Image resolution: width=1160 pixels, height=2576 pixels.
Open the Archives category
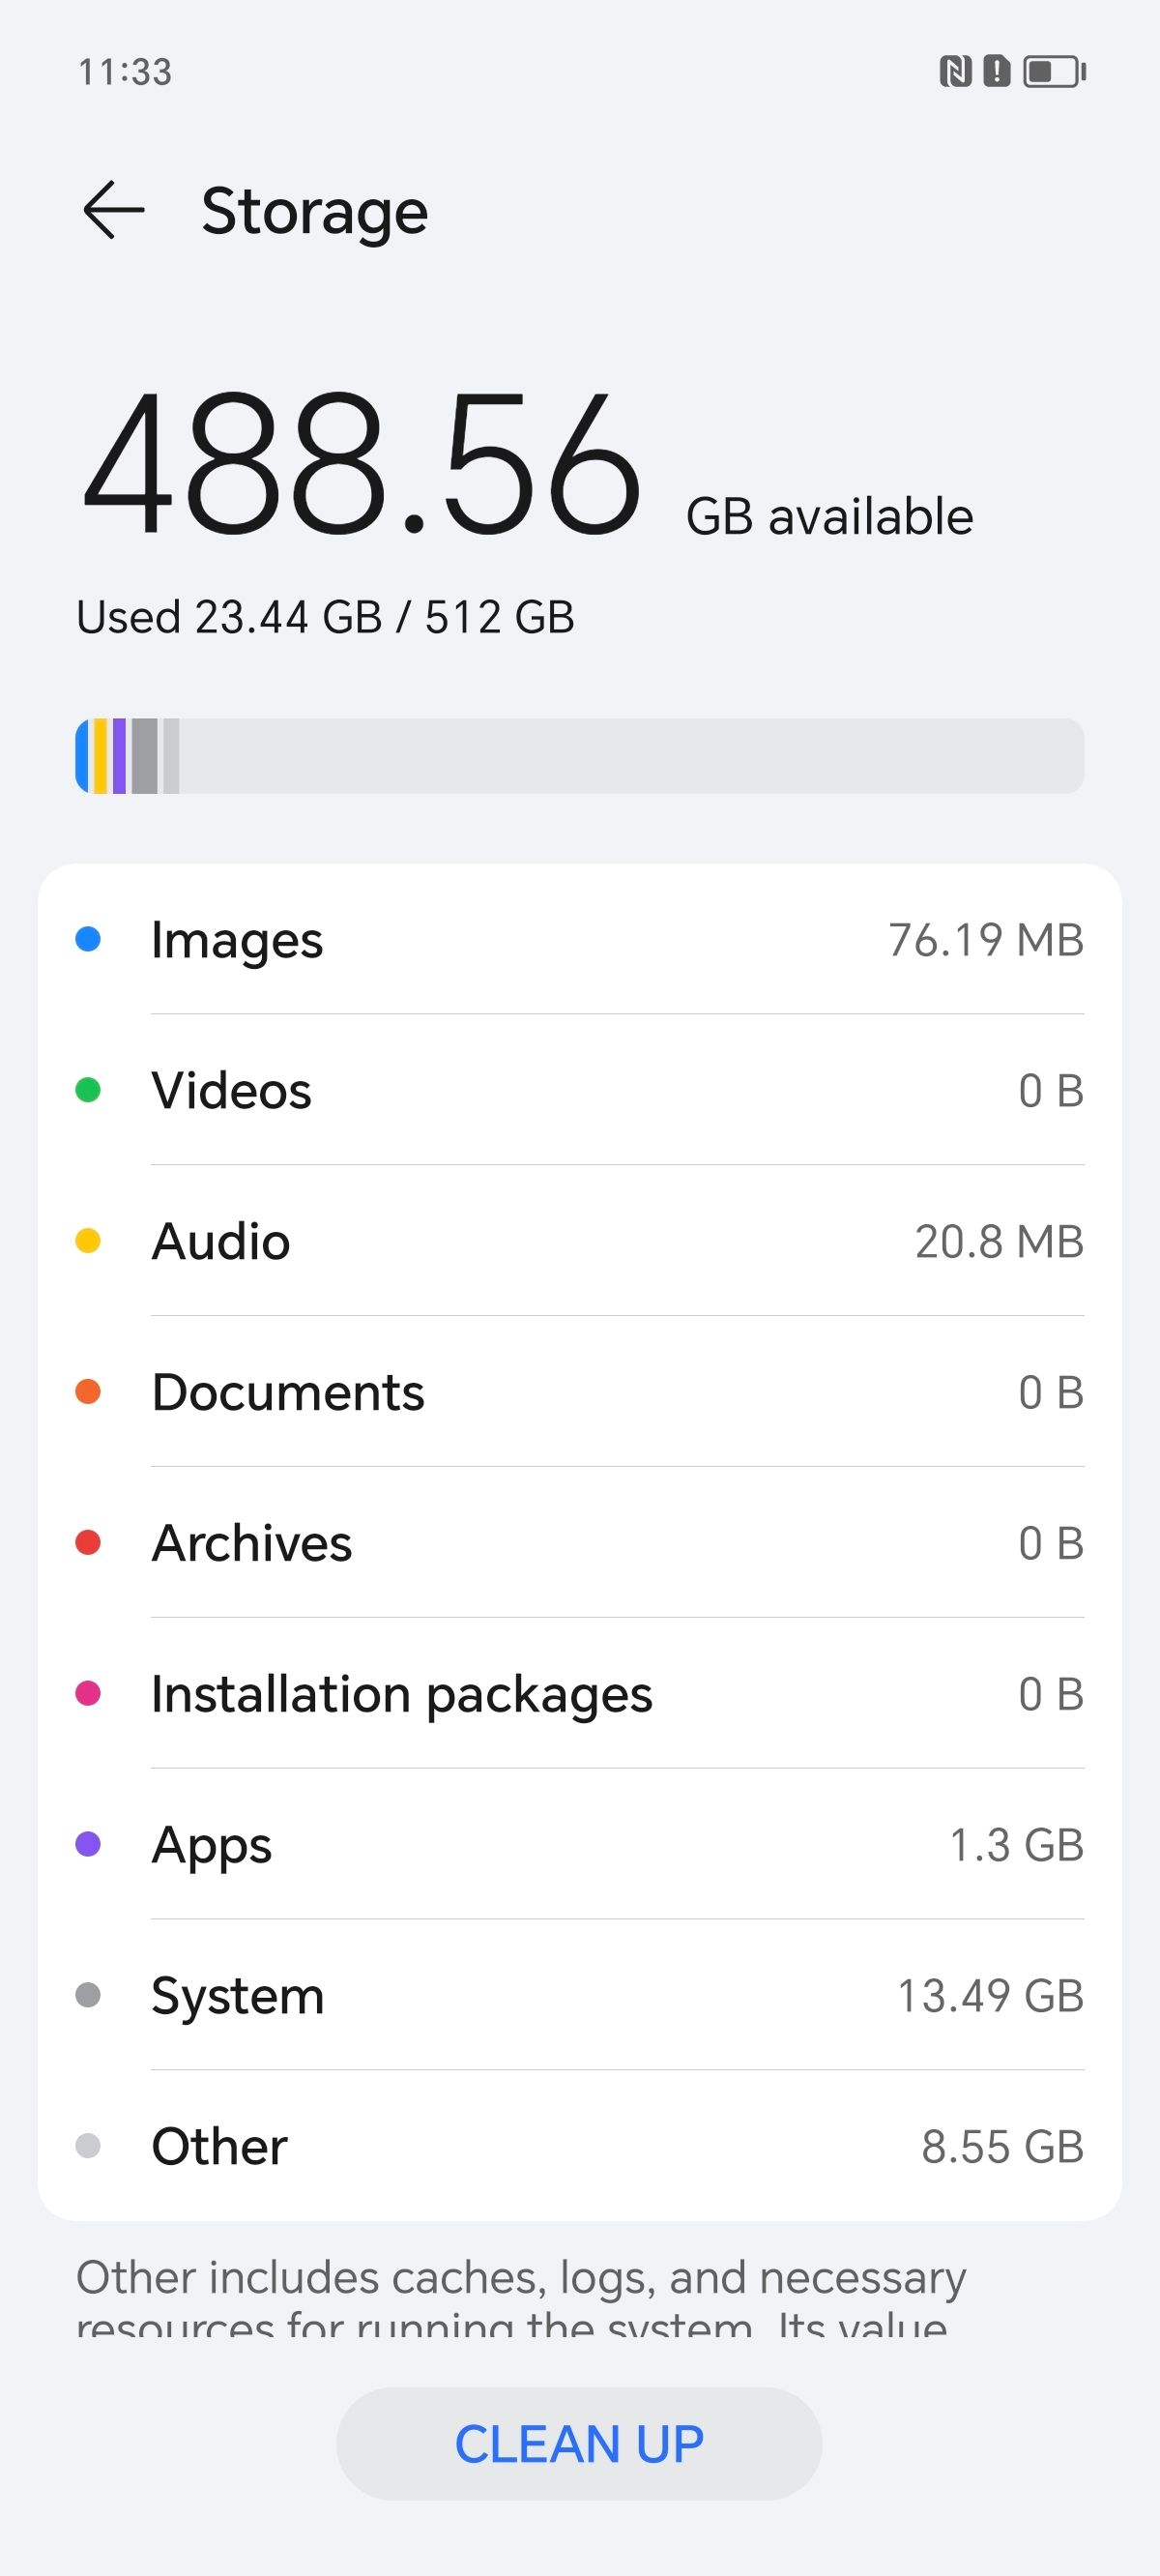point(580,1543)
